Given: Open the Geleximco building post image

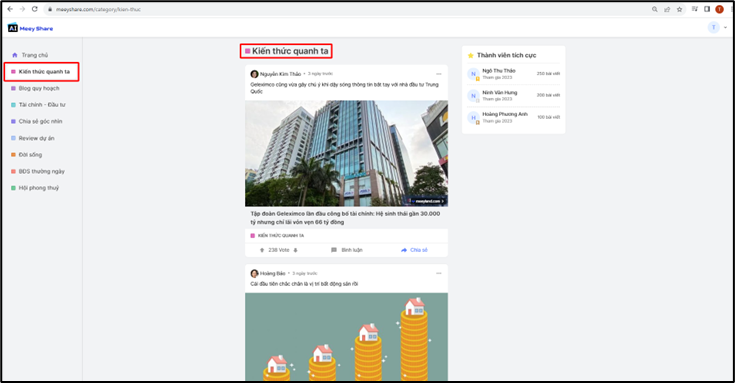Looking at the screenshot, I should pyautogui.click(x=346, y=153).
